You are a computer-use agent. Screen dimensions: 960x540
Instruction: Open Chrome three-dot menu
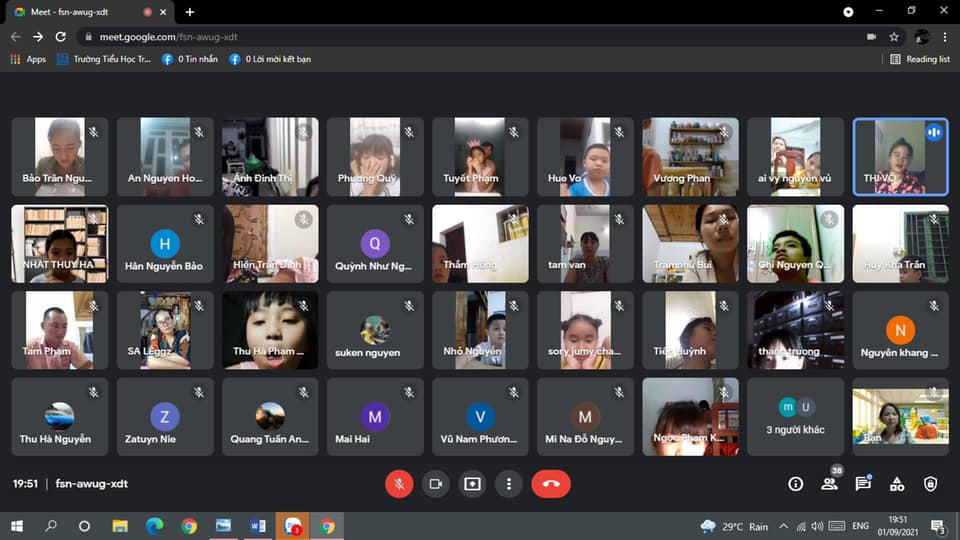pyautogui.click(x=945, y=37)
